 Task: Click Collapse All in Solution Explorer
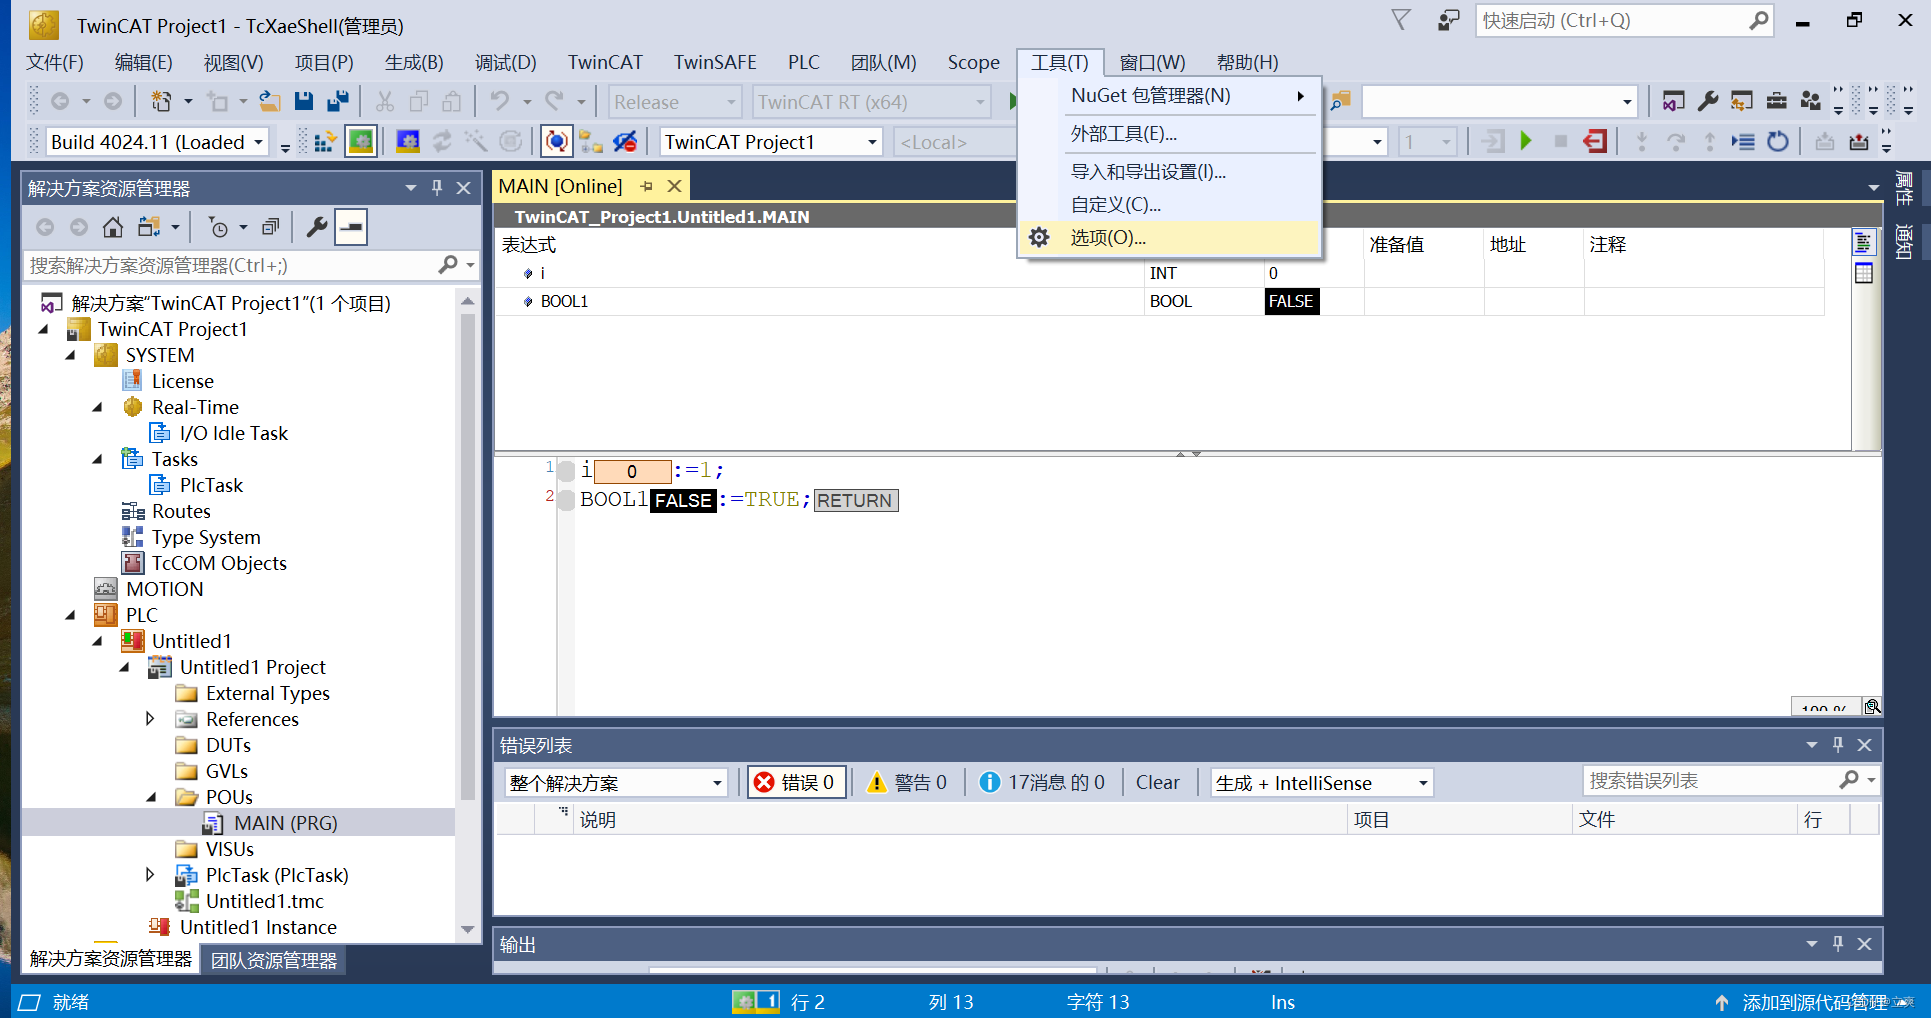(270, 227)
